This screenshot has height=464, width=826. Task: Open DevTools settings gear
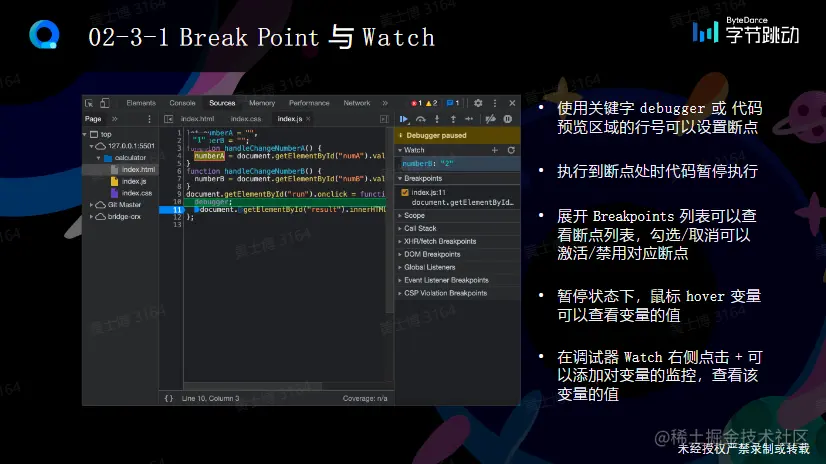click(x=478, y=103)
